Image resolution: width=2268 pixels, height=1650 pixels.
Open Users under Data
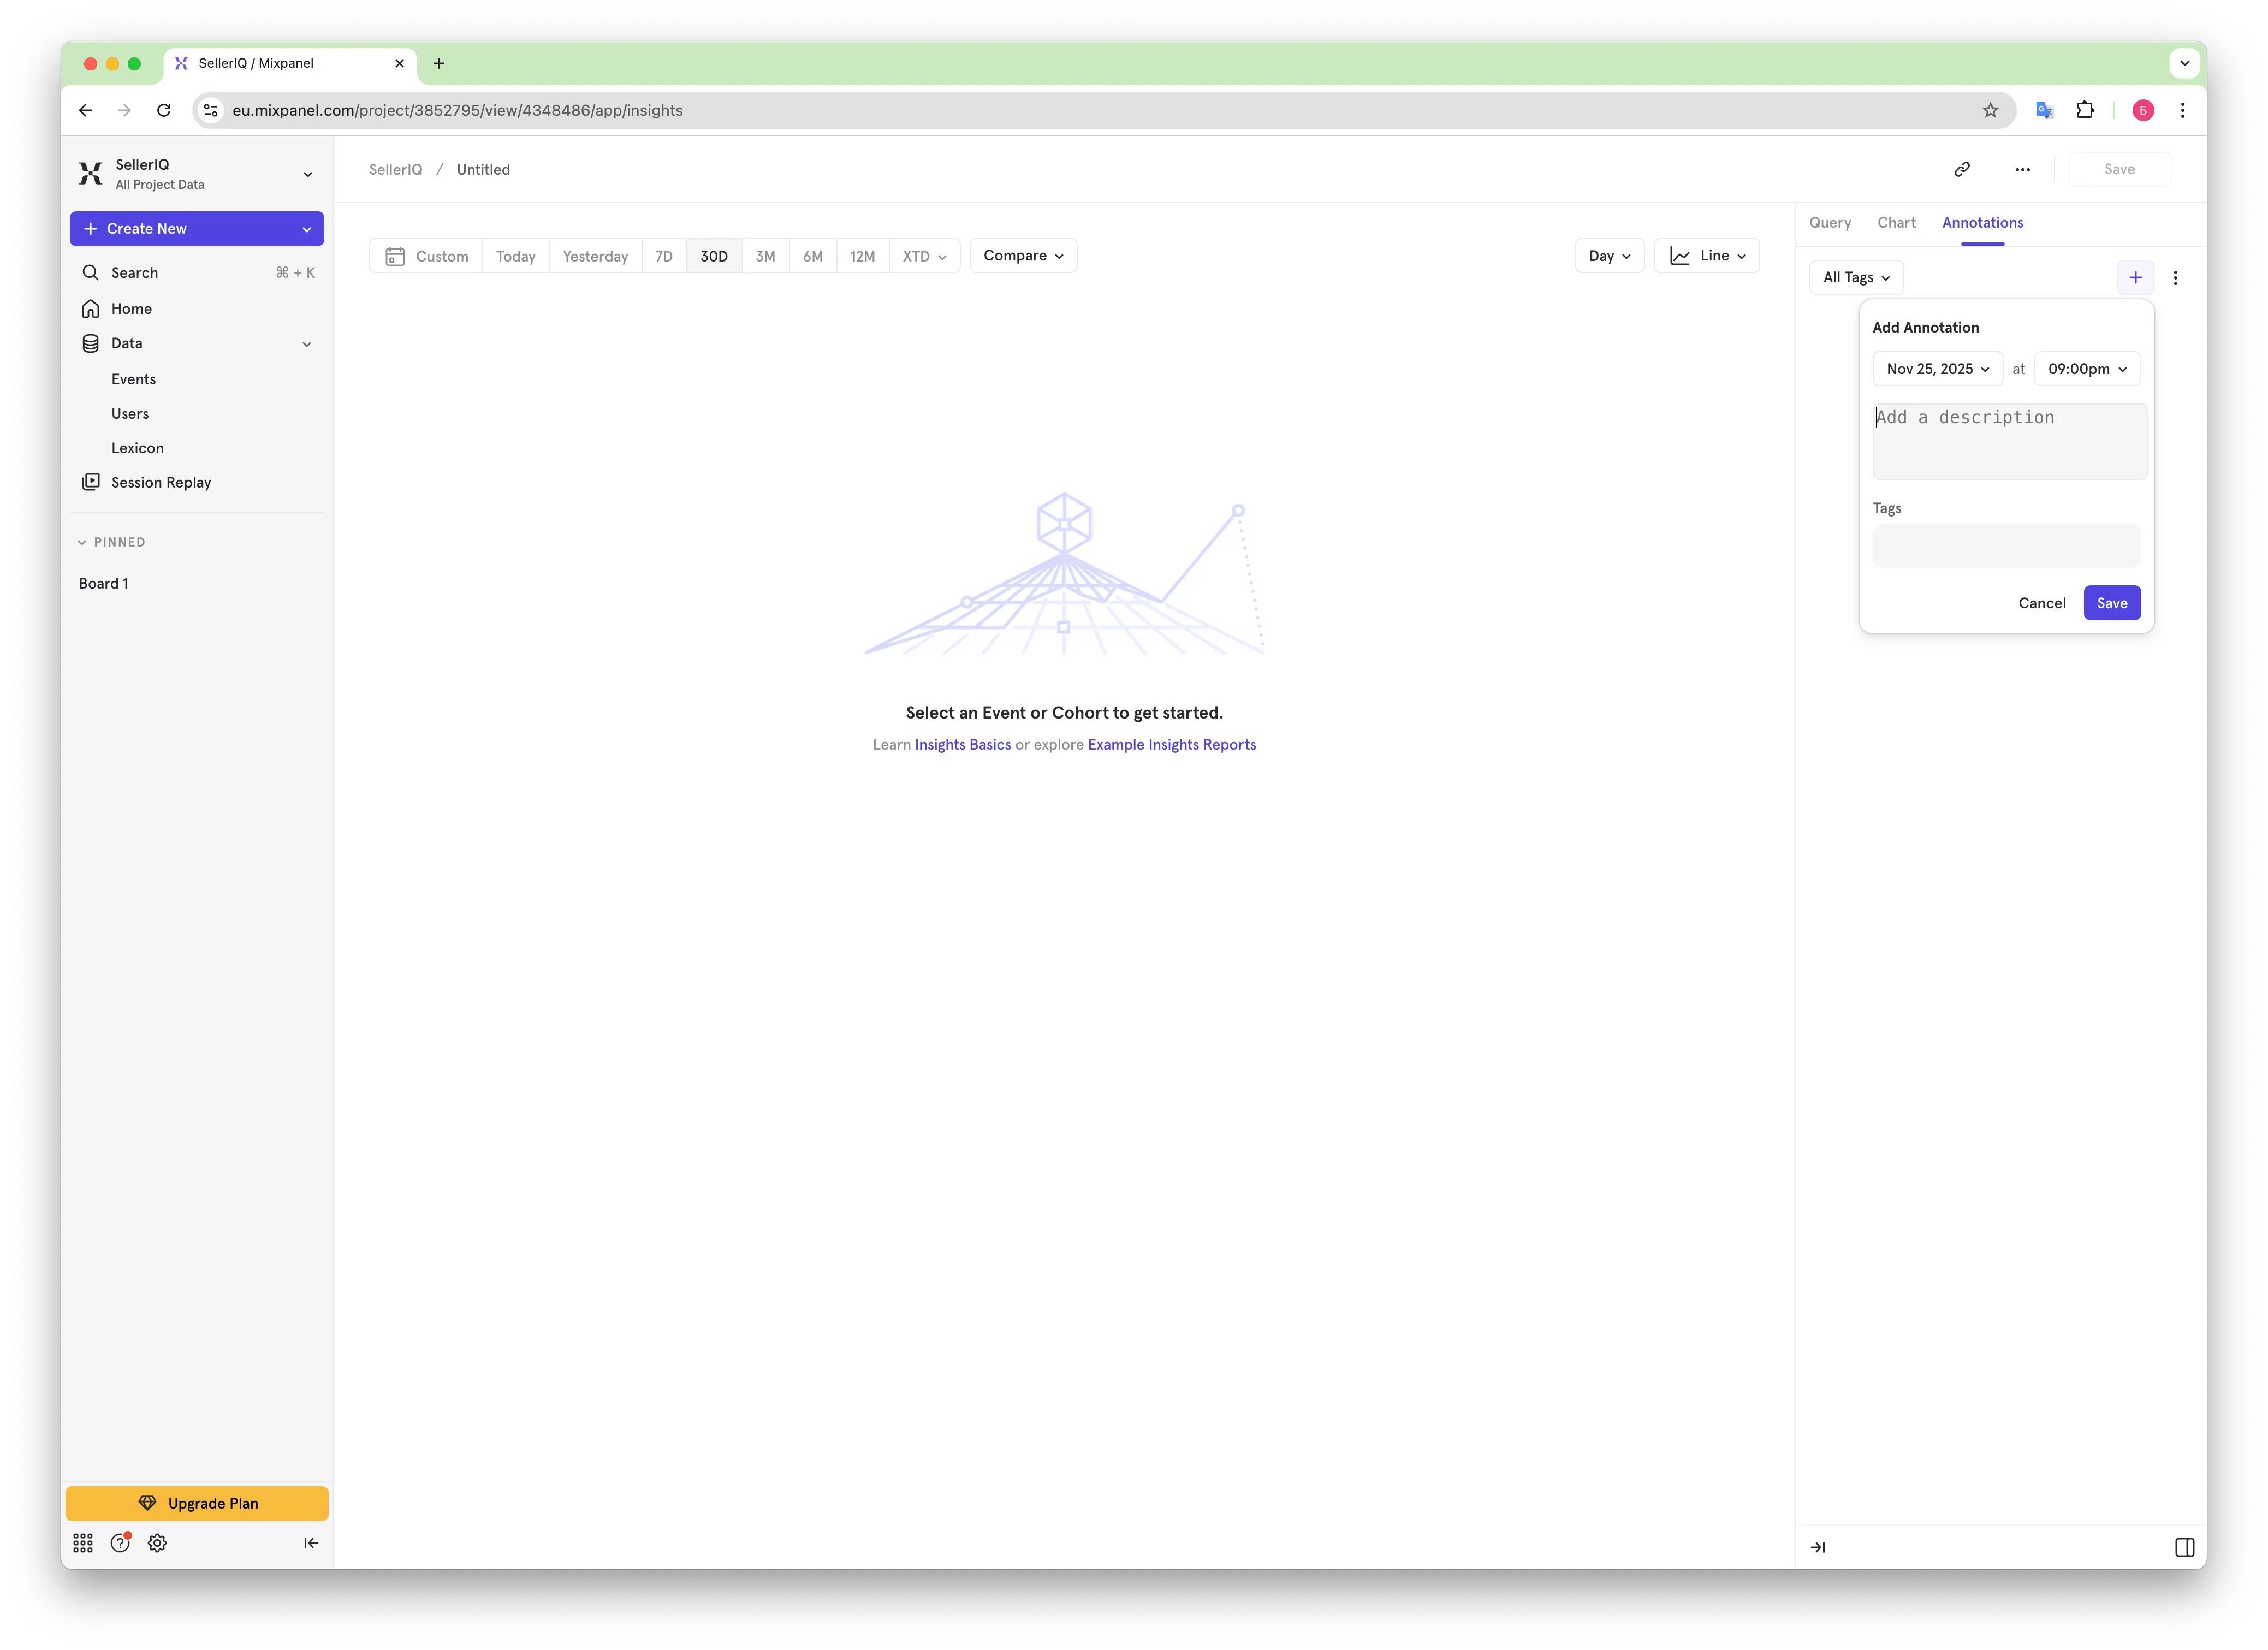point(130,413)
